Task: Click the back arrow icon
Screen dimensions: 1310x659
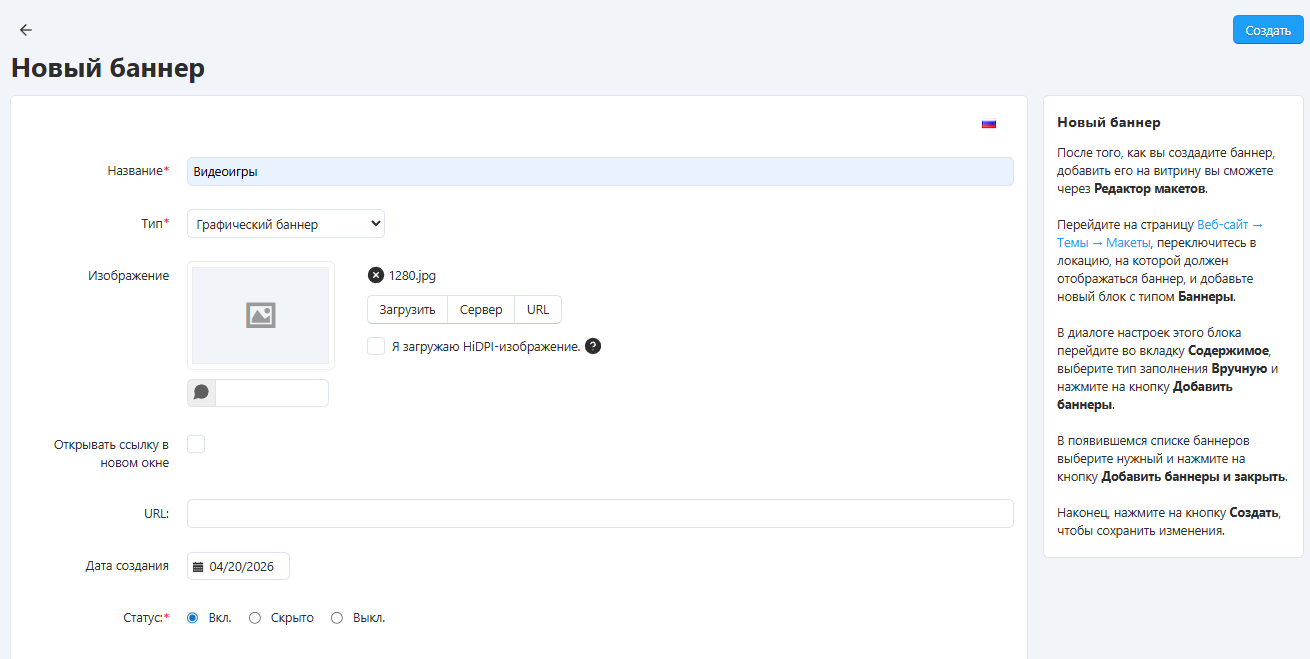Action: click(26, 30)
